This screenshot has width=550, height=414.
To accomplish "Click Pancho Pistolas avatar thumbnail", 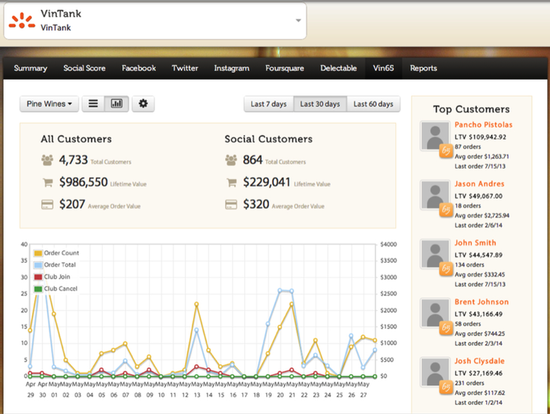I will [435, 136].
